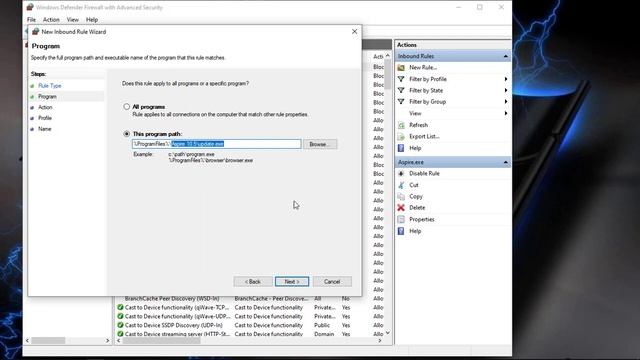Screen dimensions: 640x360
Task: Click the Properties action label
Action: point(422,219)
